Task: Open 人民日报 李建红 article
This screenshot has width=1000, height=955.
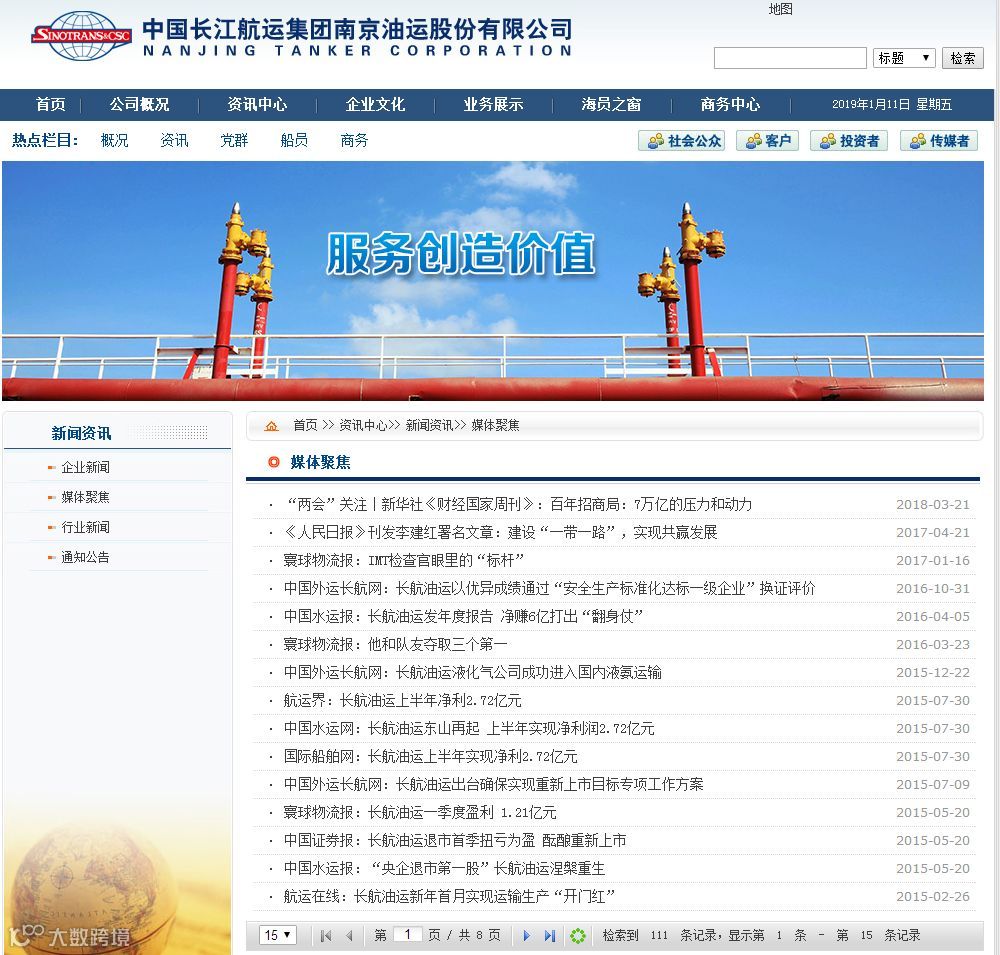Action: coord(500,533)
